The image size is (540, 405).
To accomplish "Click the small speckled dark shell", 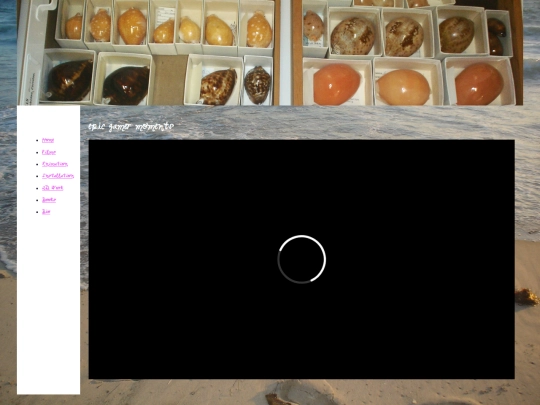I will pyautogui.click(x=257, y=85).
